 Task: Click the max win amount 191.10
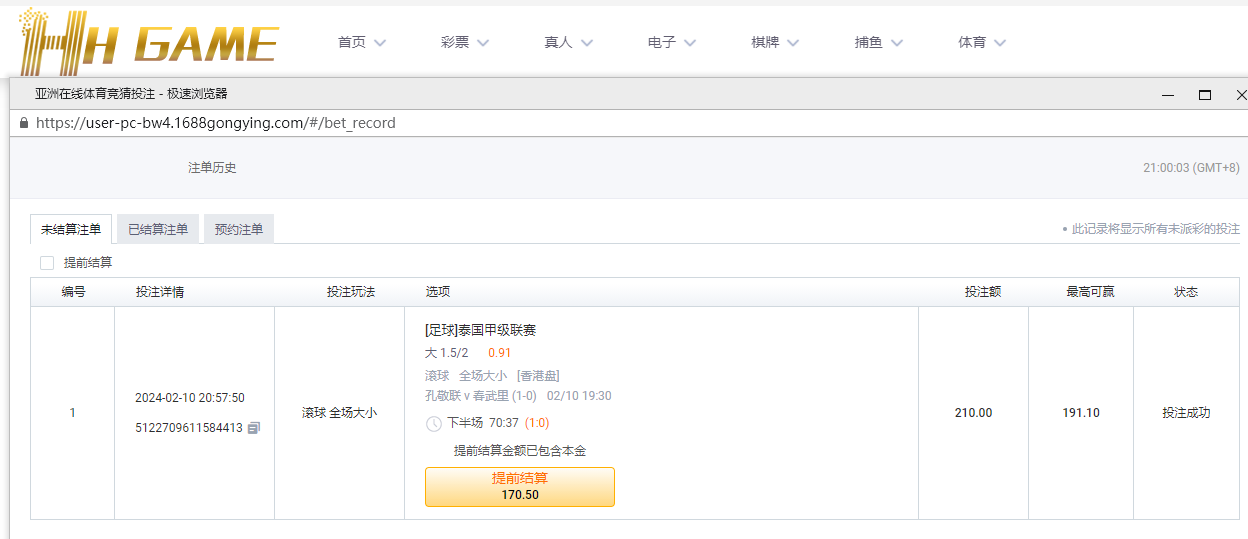click(1081, 413)
